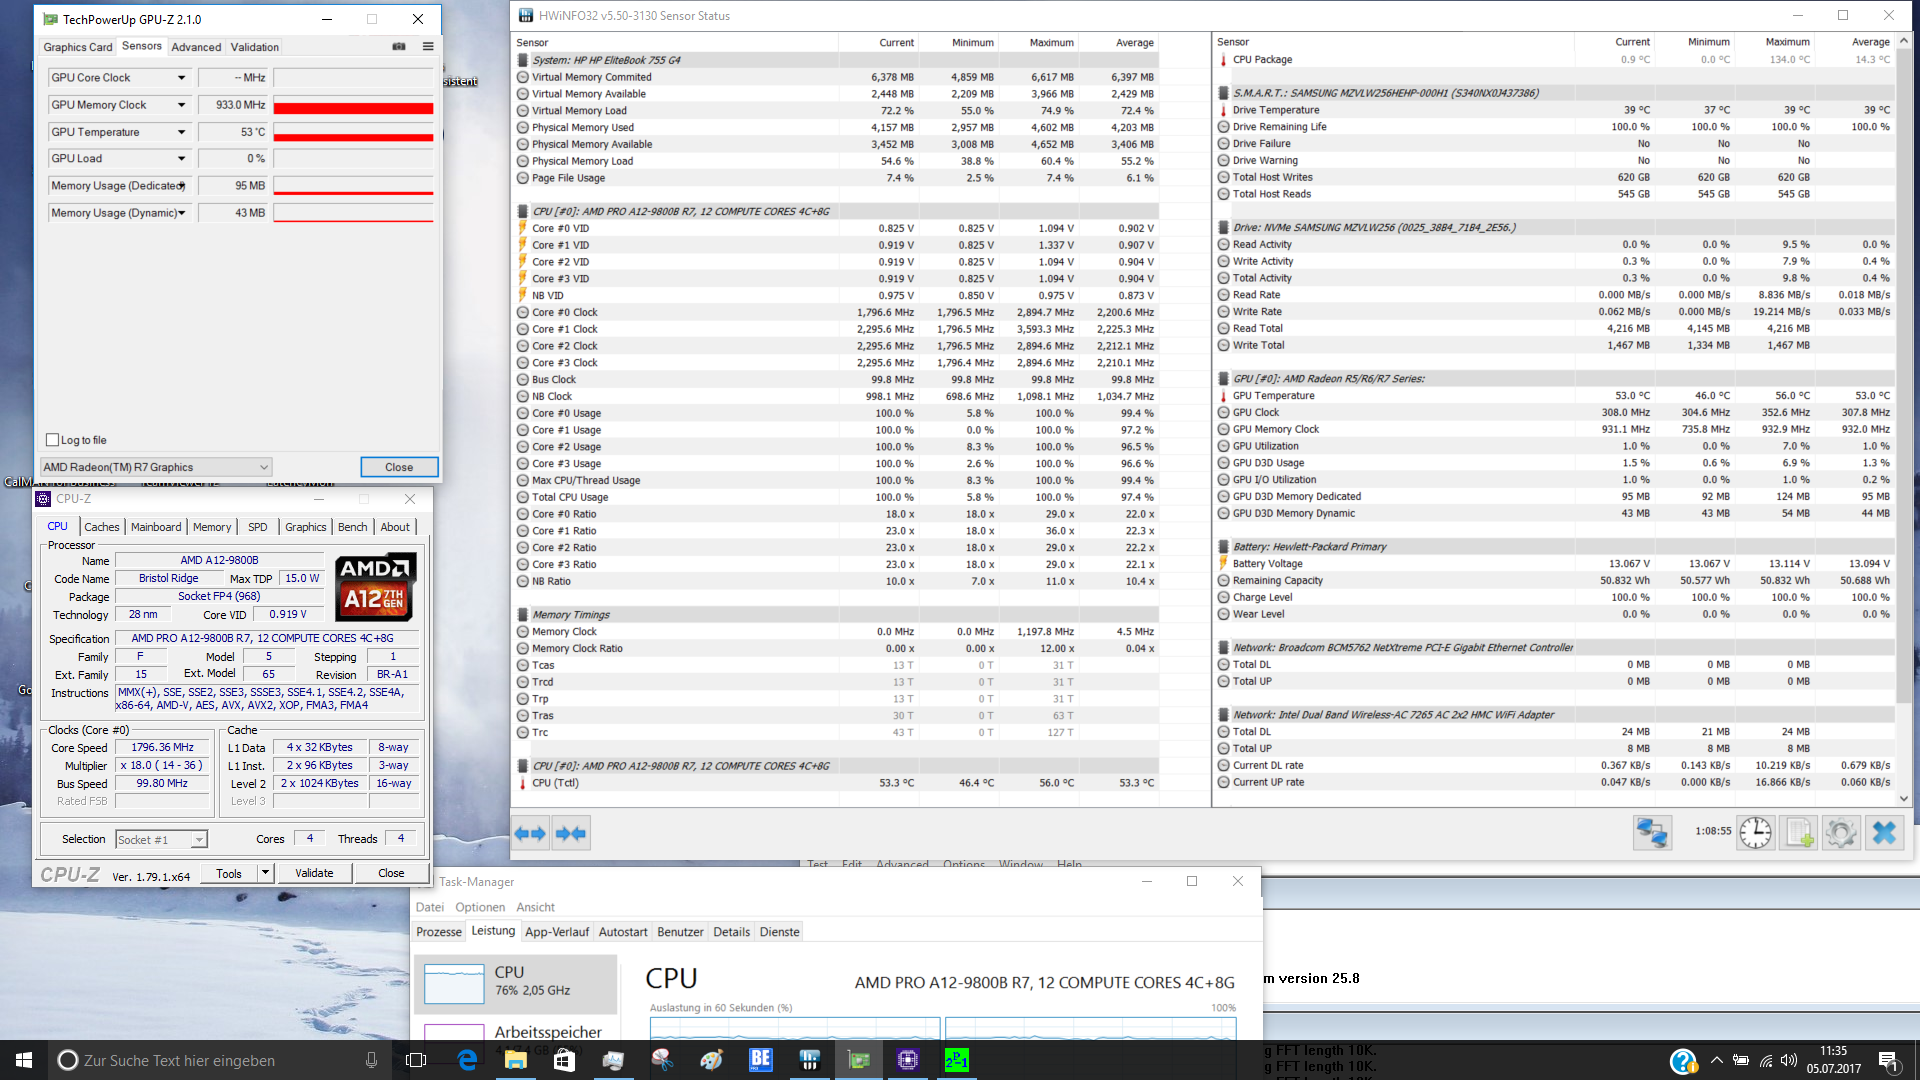Click HWiNFO remote connection monitors icon

(x=1652, y=833)
